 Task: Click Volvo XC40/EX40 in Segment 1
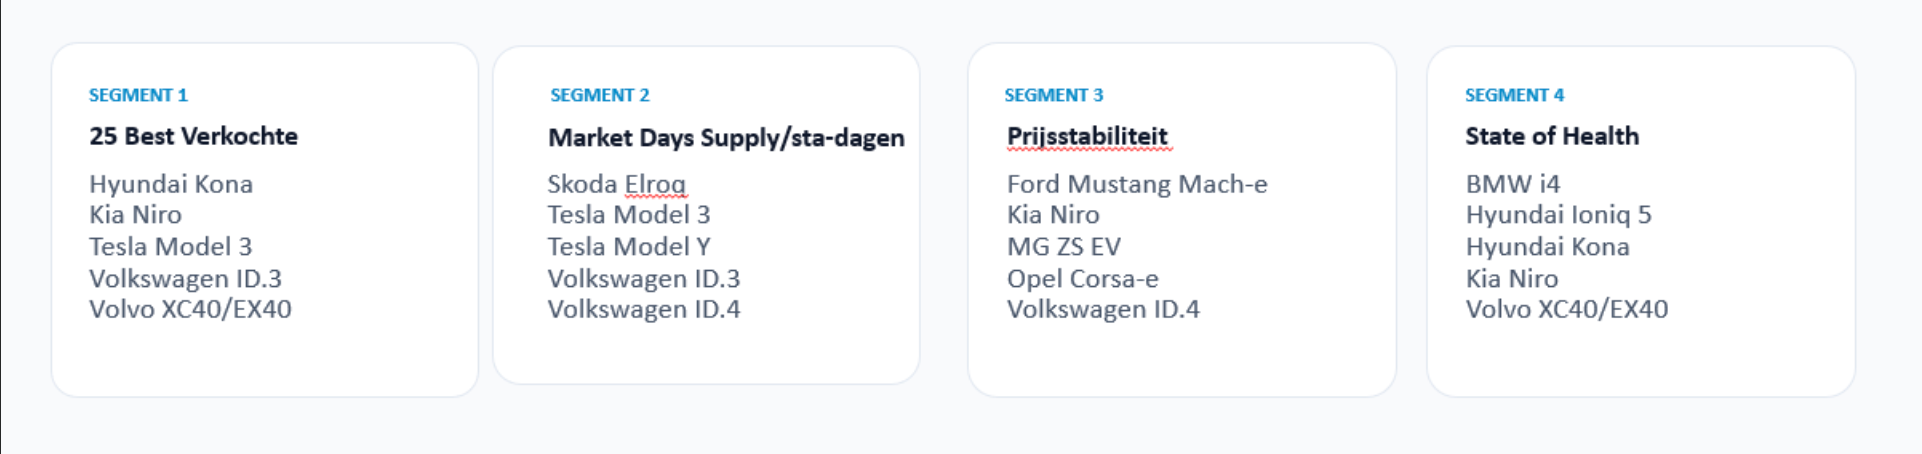pyautogui.click(x=190, y=309)
